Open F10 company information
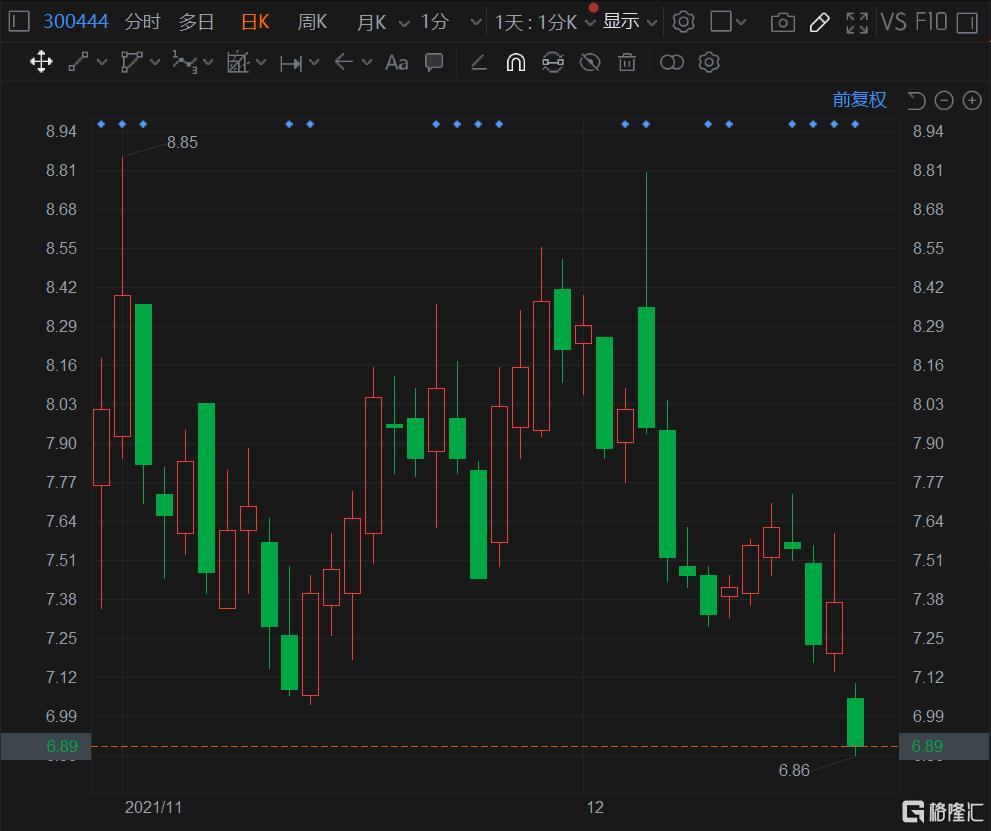 pyautogui.click(x=930, y=21)
